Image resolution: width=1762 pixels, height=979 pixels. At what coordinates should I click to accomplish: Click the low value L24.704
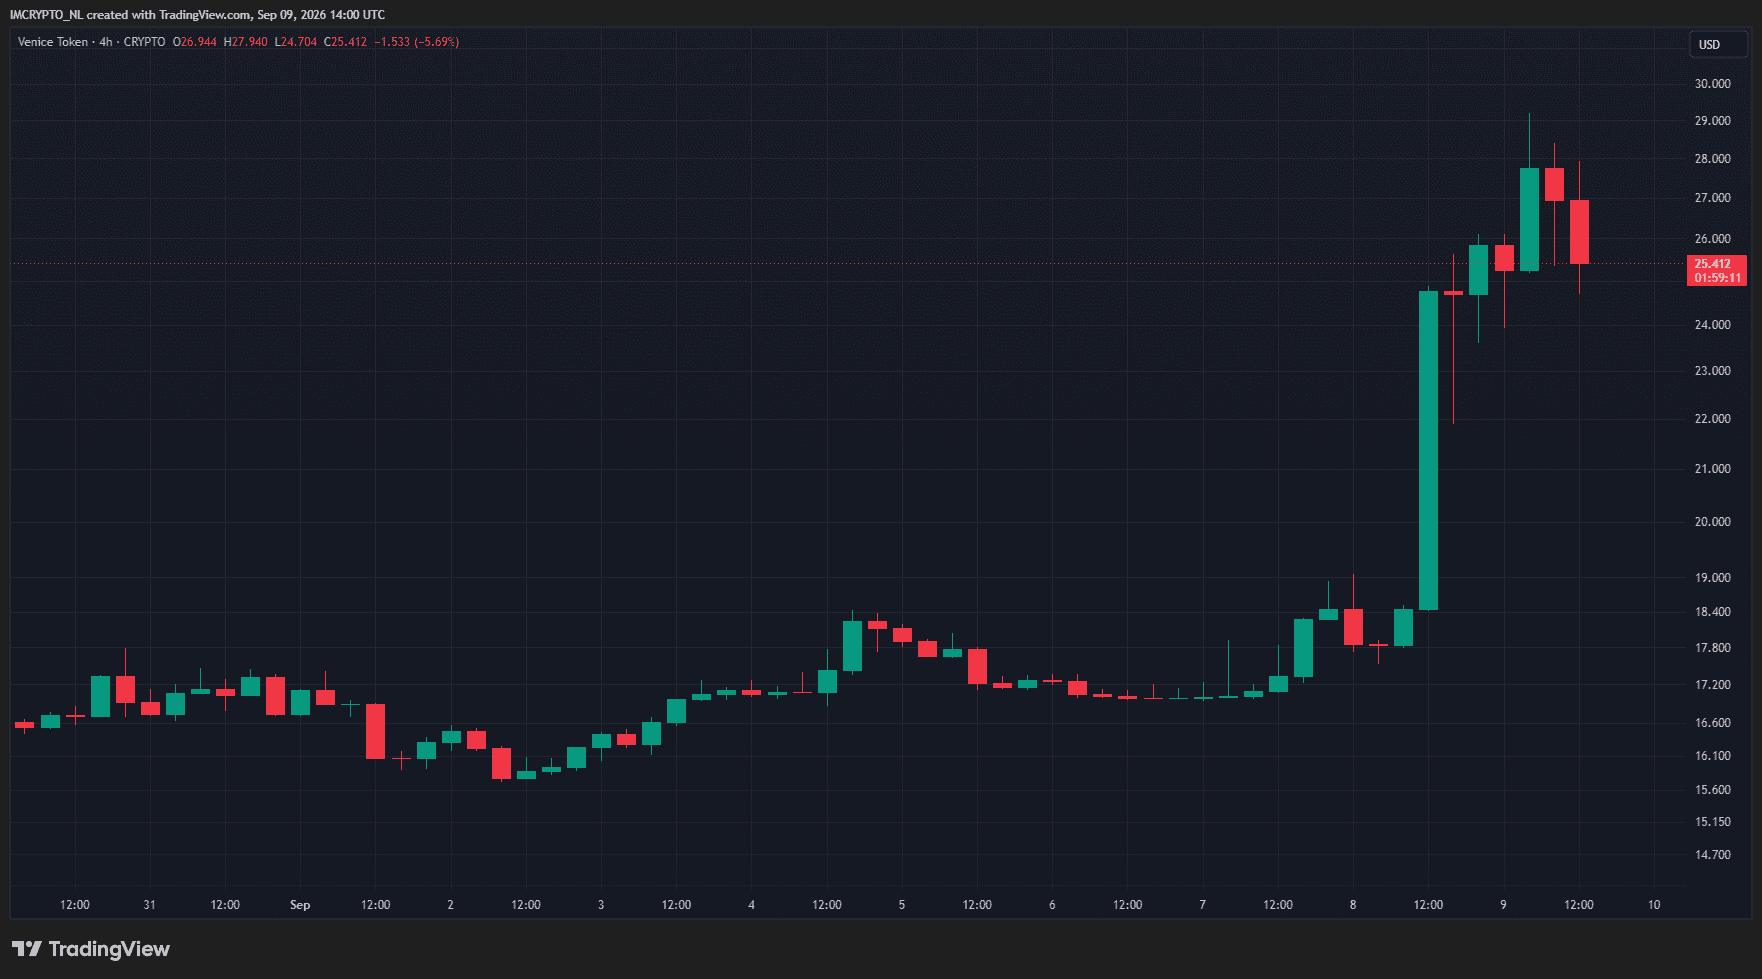click(296, 42)
